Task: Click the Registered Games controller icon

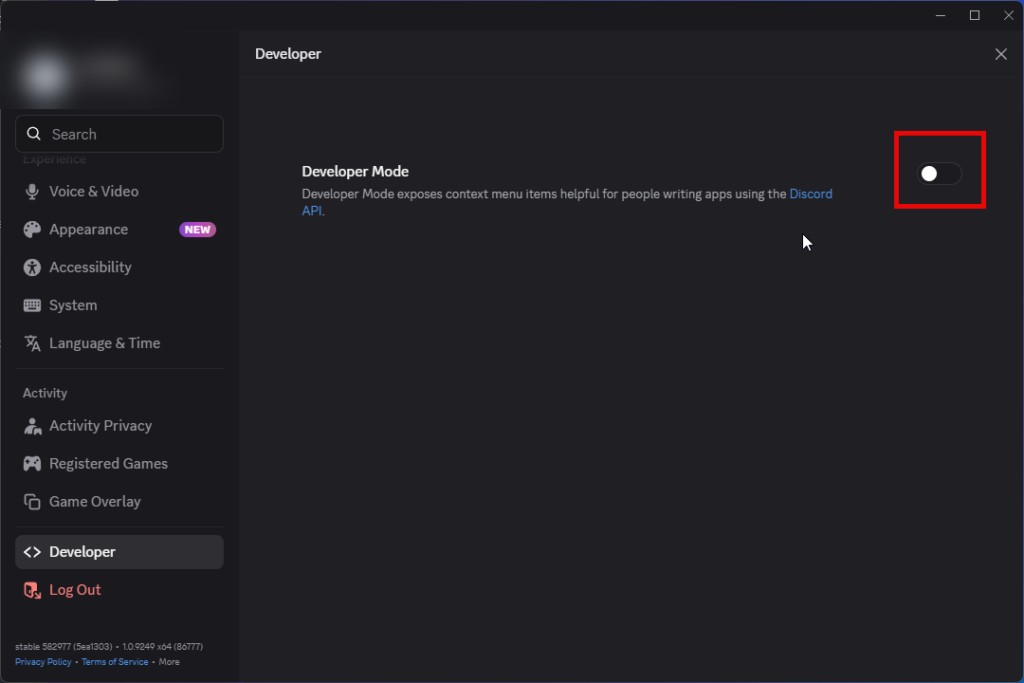Action: click(31, 464)
